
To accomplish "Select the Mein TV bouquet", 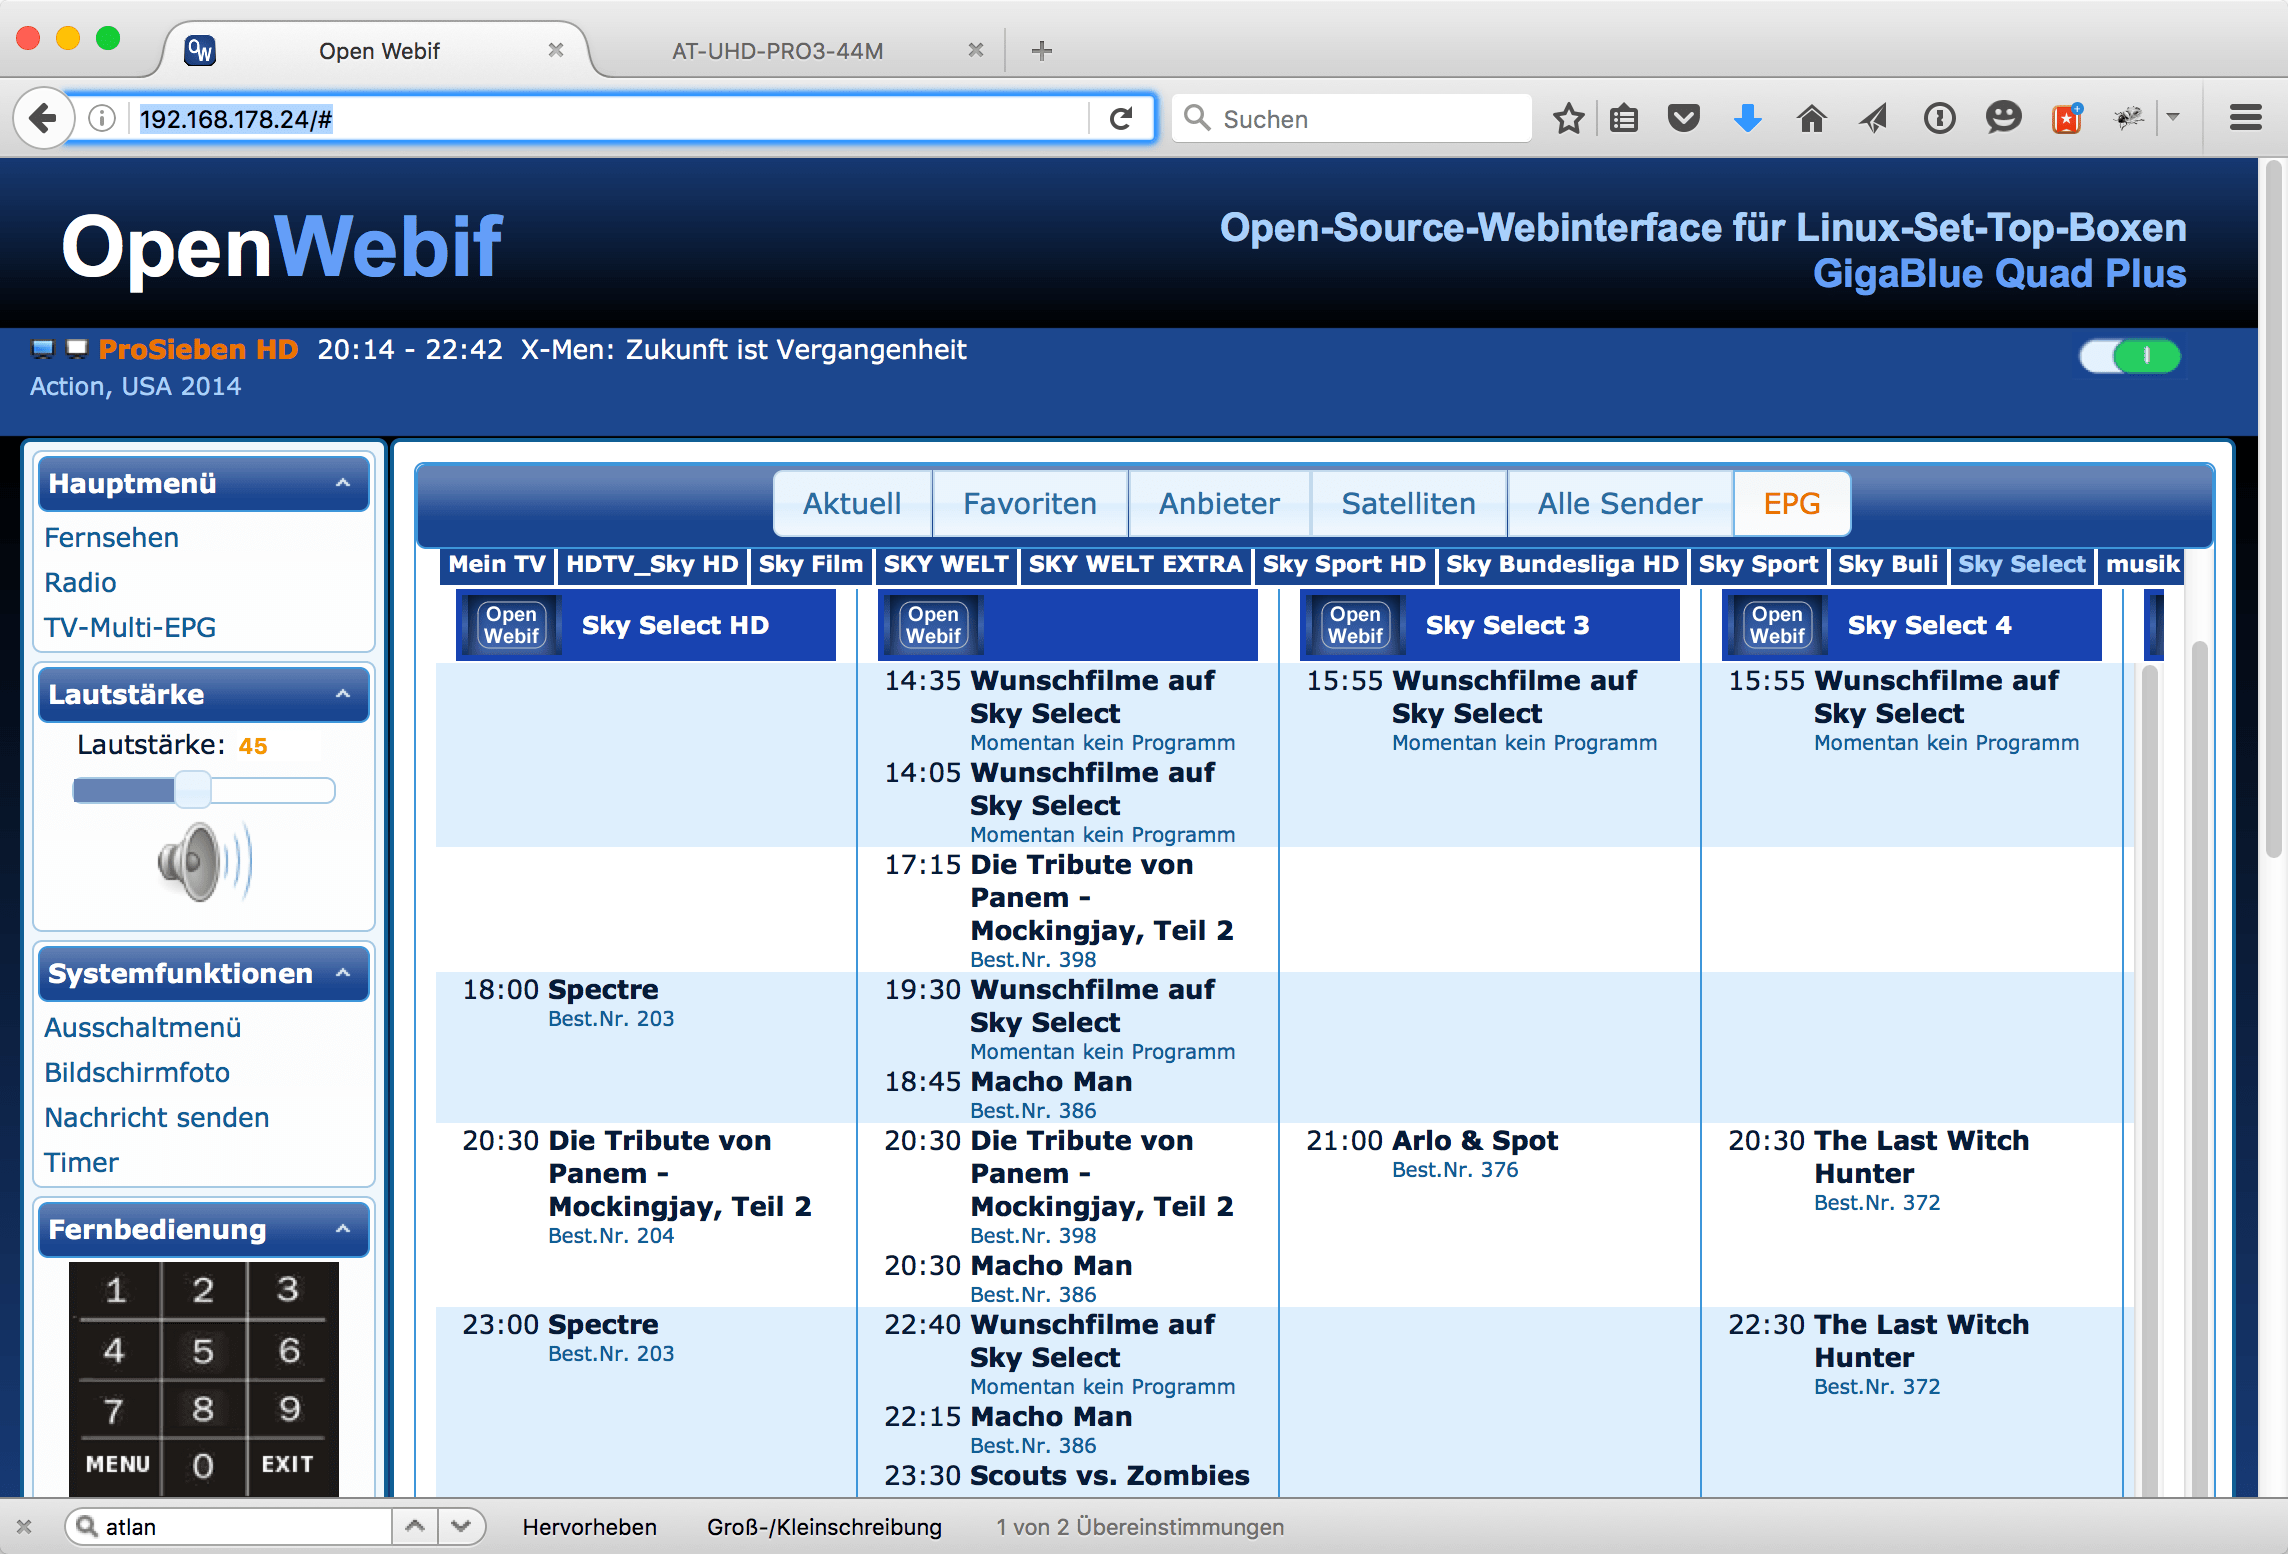I will (x=497, y=564).
